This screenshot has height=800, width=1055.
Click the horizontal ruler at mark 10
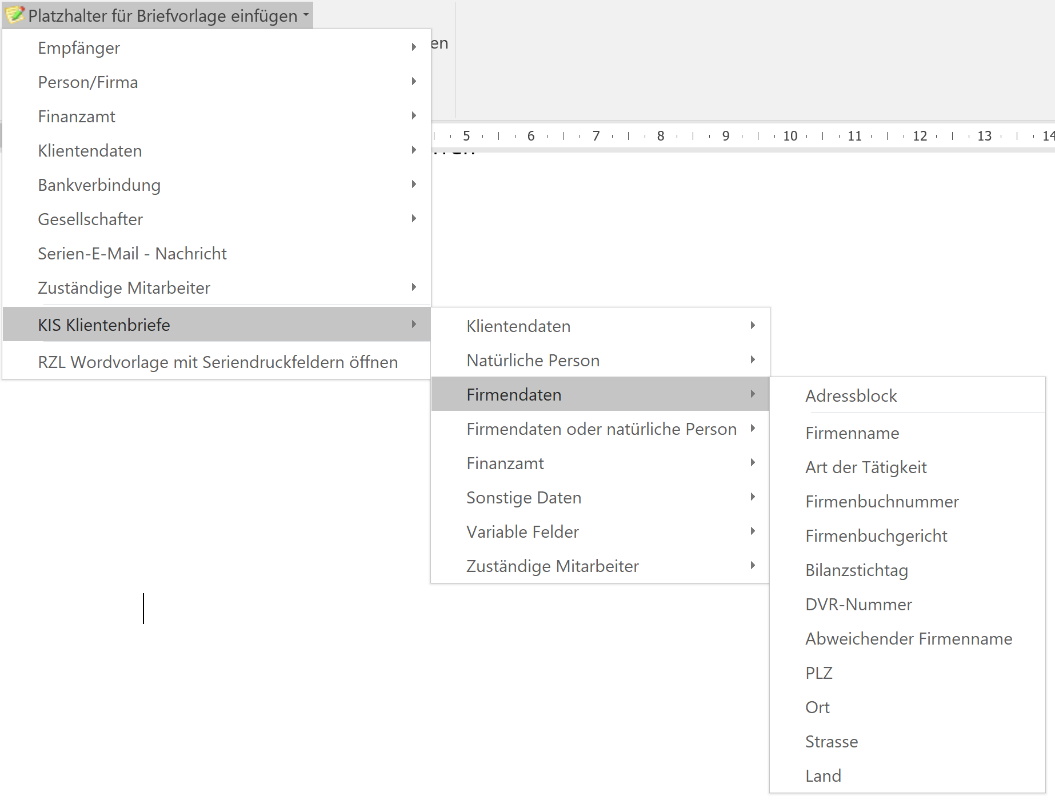790,136
